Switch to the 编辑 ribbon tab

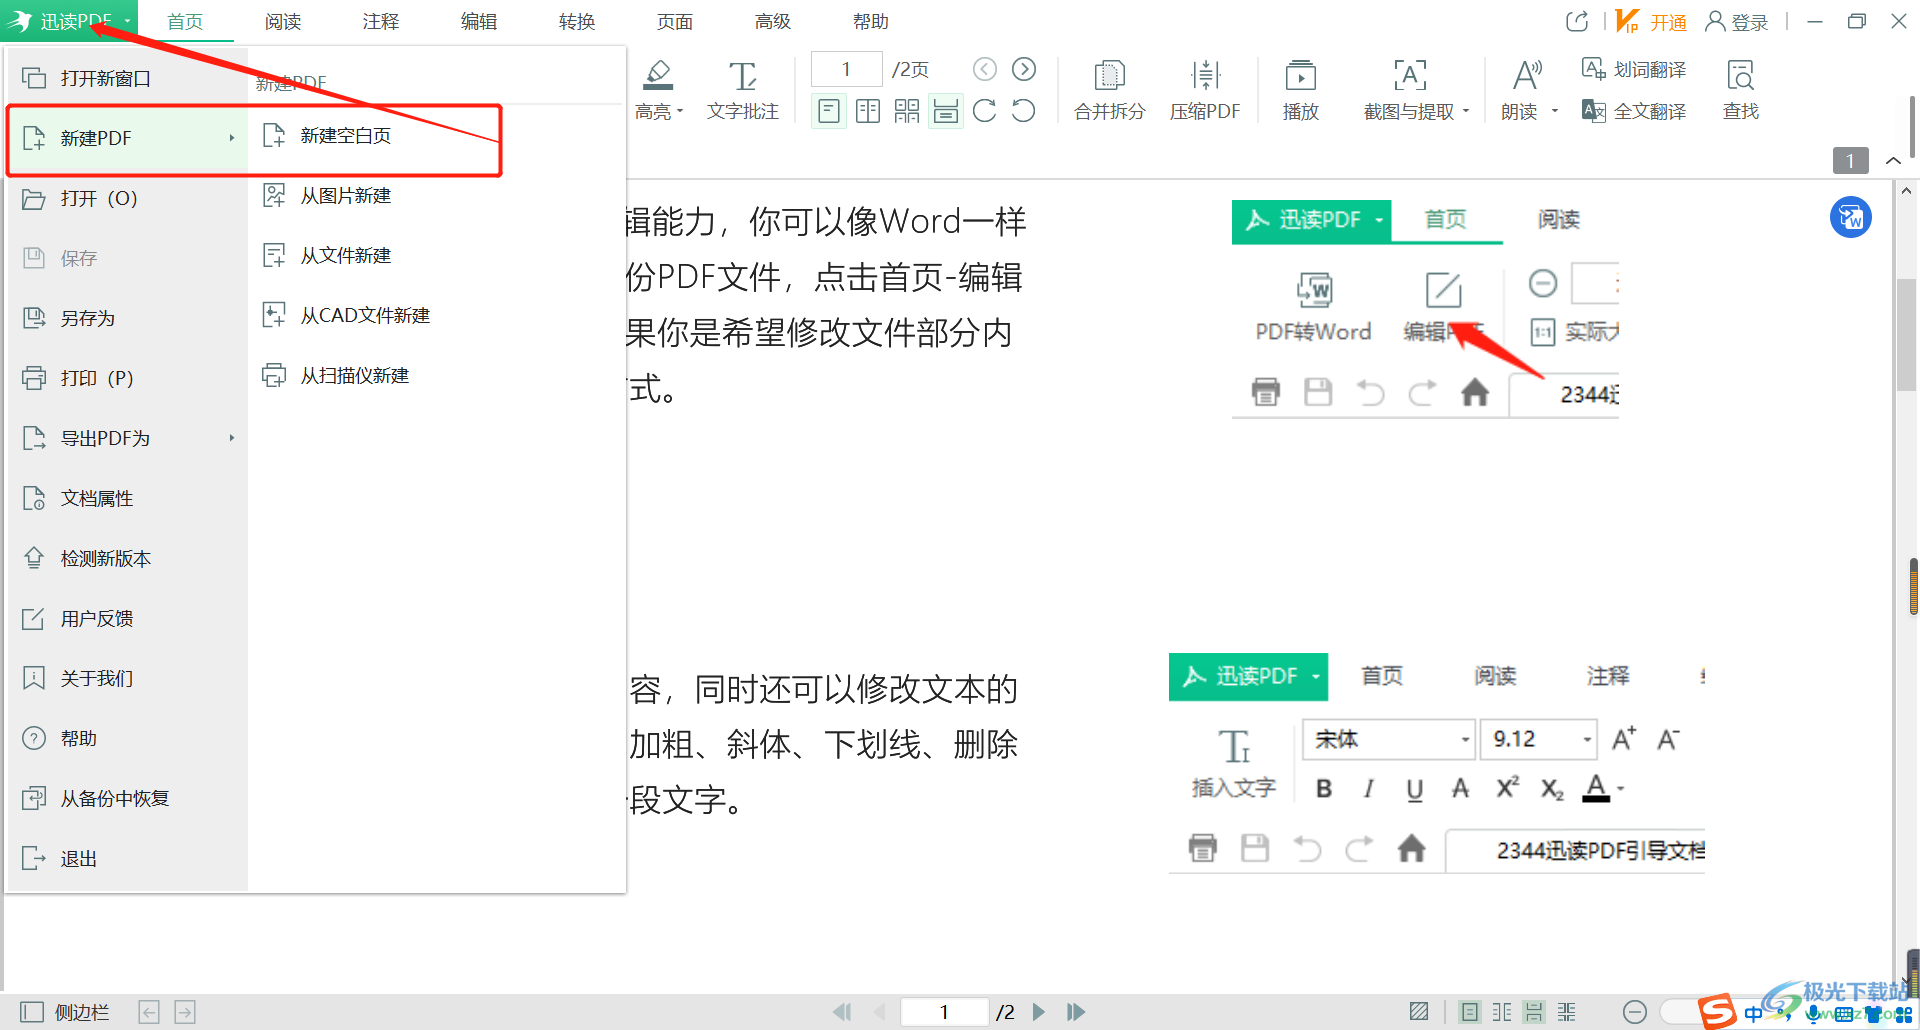coord(479,21)
